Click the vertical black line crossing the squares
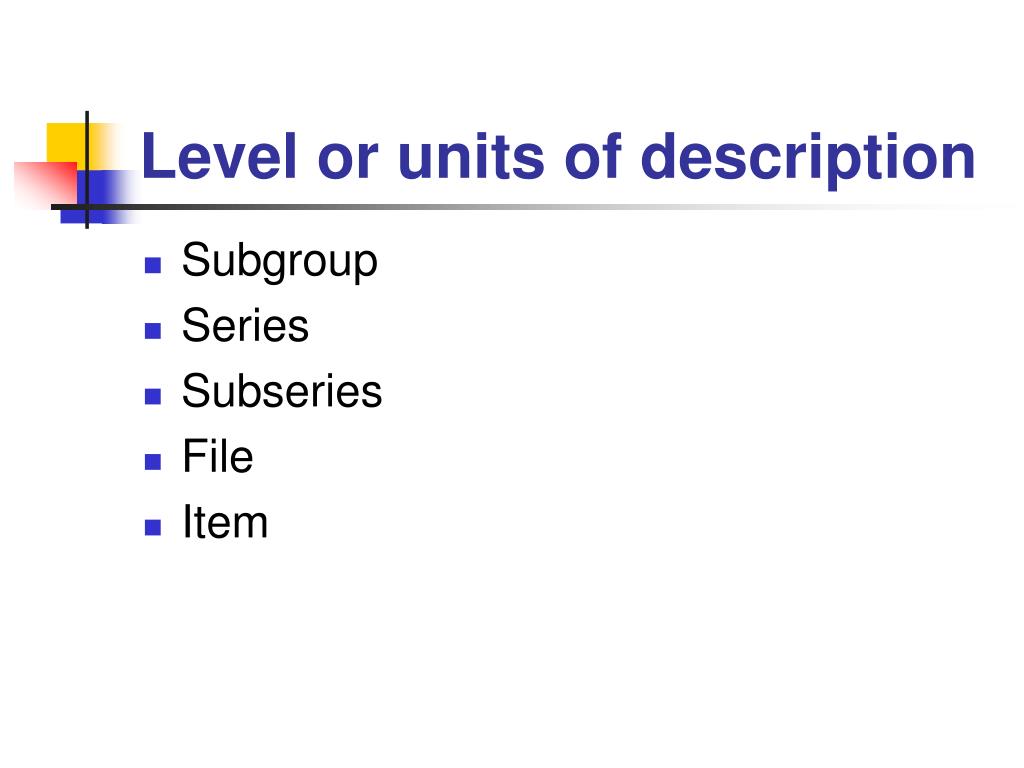1024x768 pixels. point(87,170)
